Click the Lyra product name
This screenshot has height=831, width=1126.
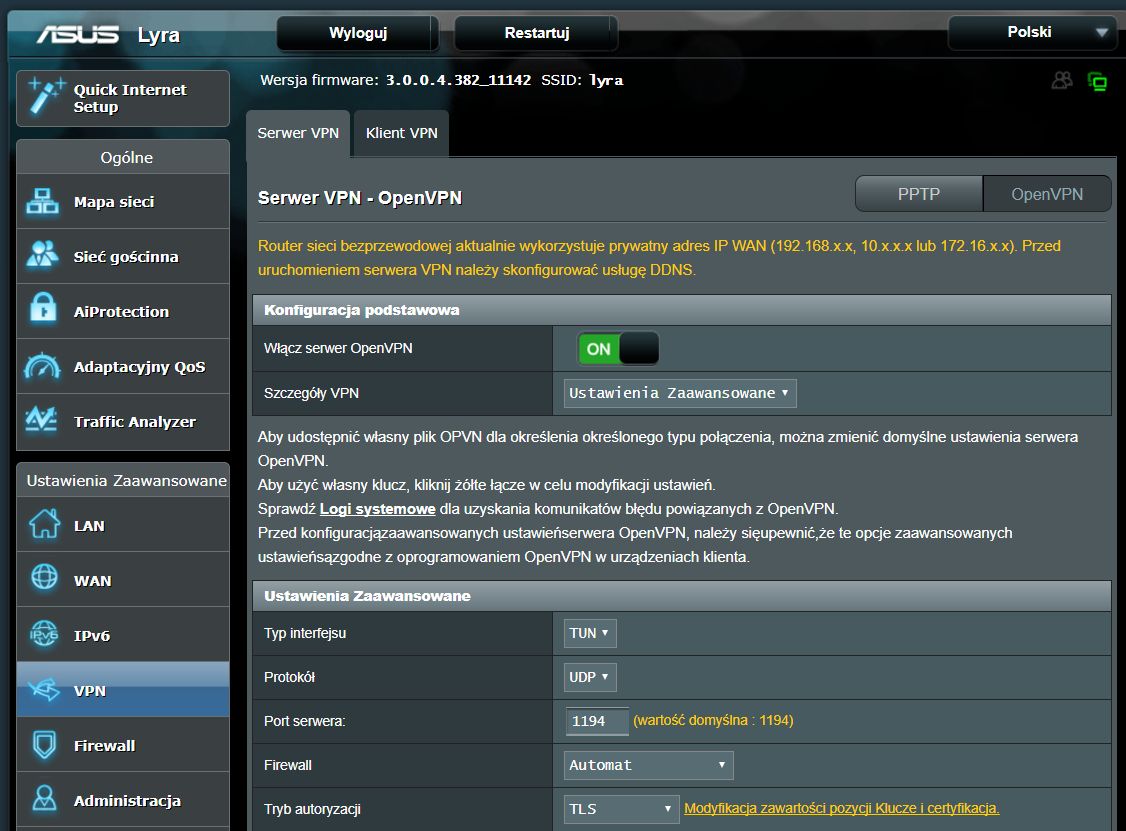(x=159, y=35)
